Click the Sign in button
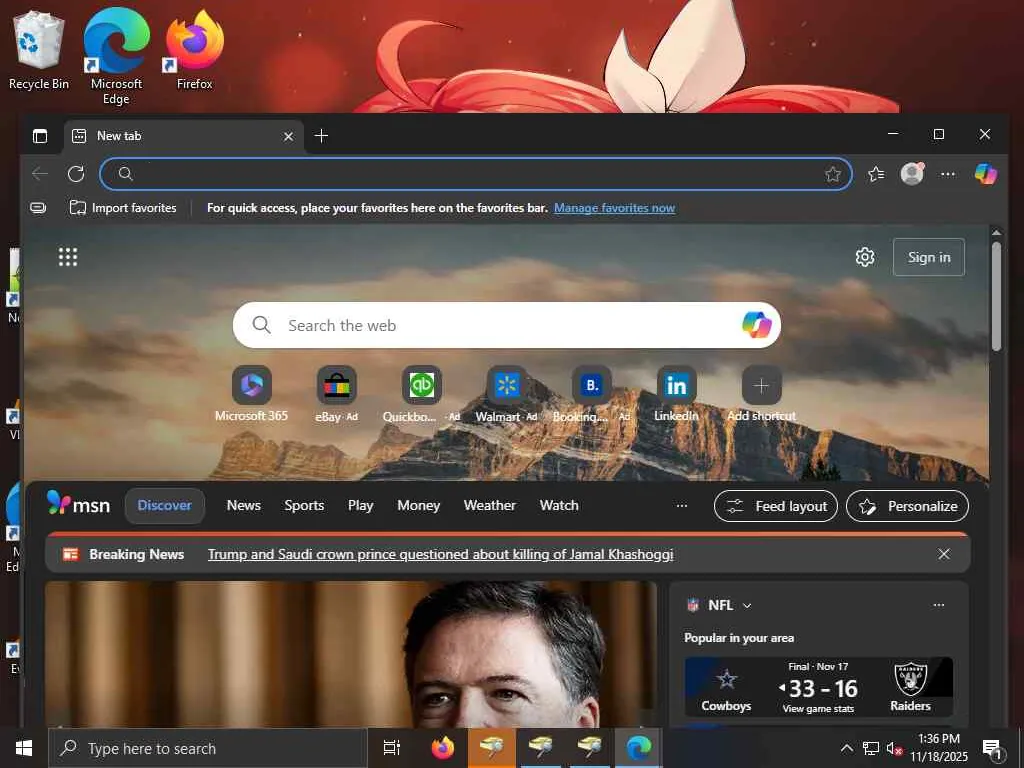 coord(928,257)
